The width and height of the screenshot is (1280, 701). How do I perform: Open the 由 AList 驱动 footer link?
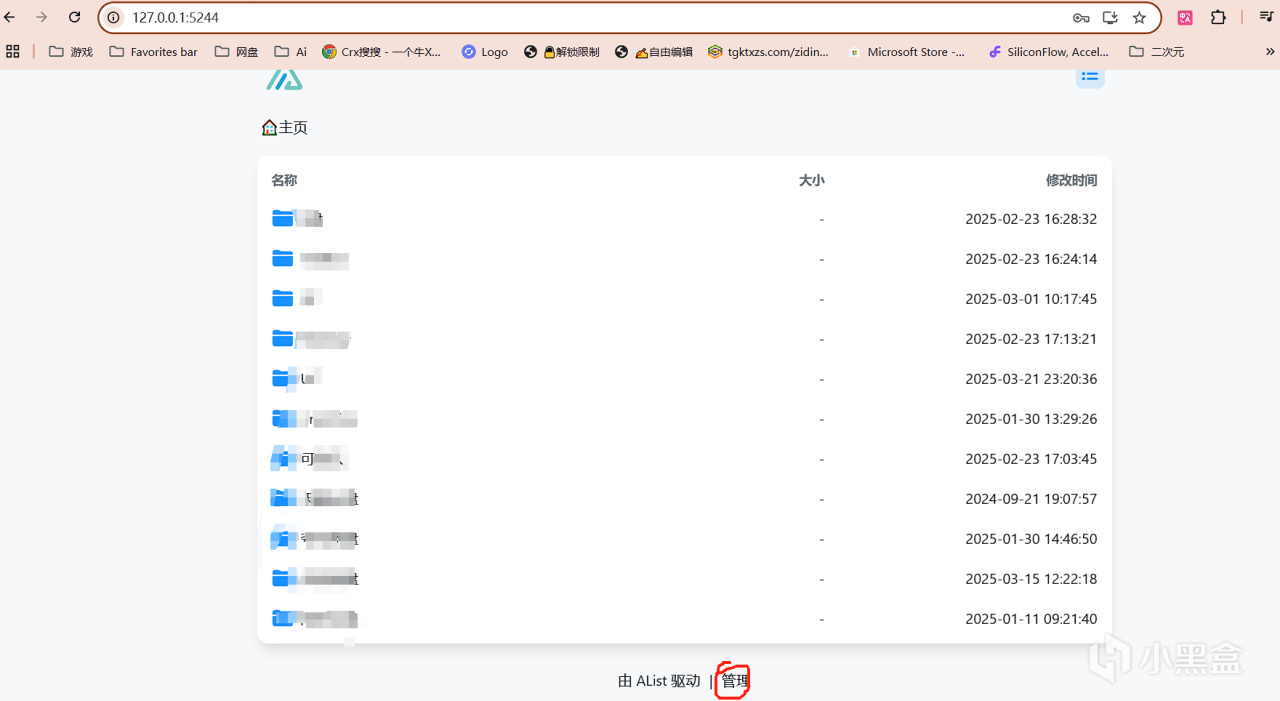point(659,681)
